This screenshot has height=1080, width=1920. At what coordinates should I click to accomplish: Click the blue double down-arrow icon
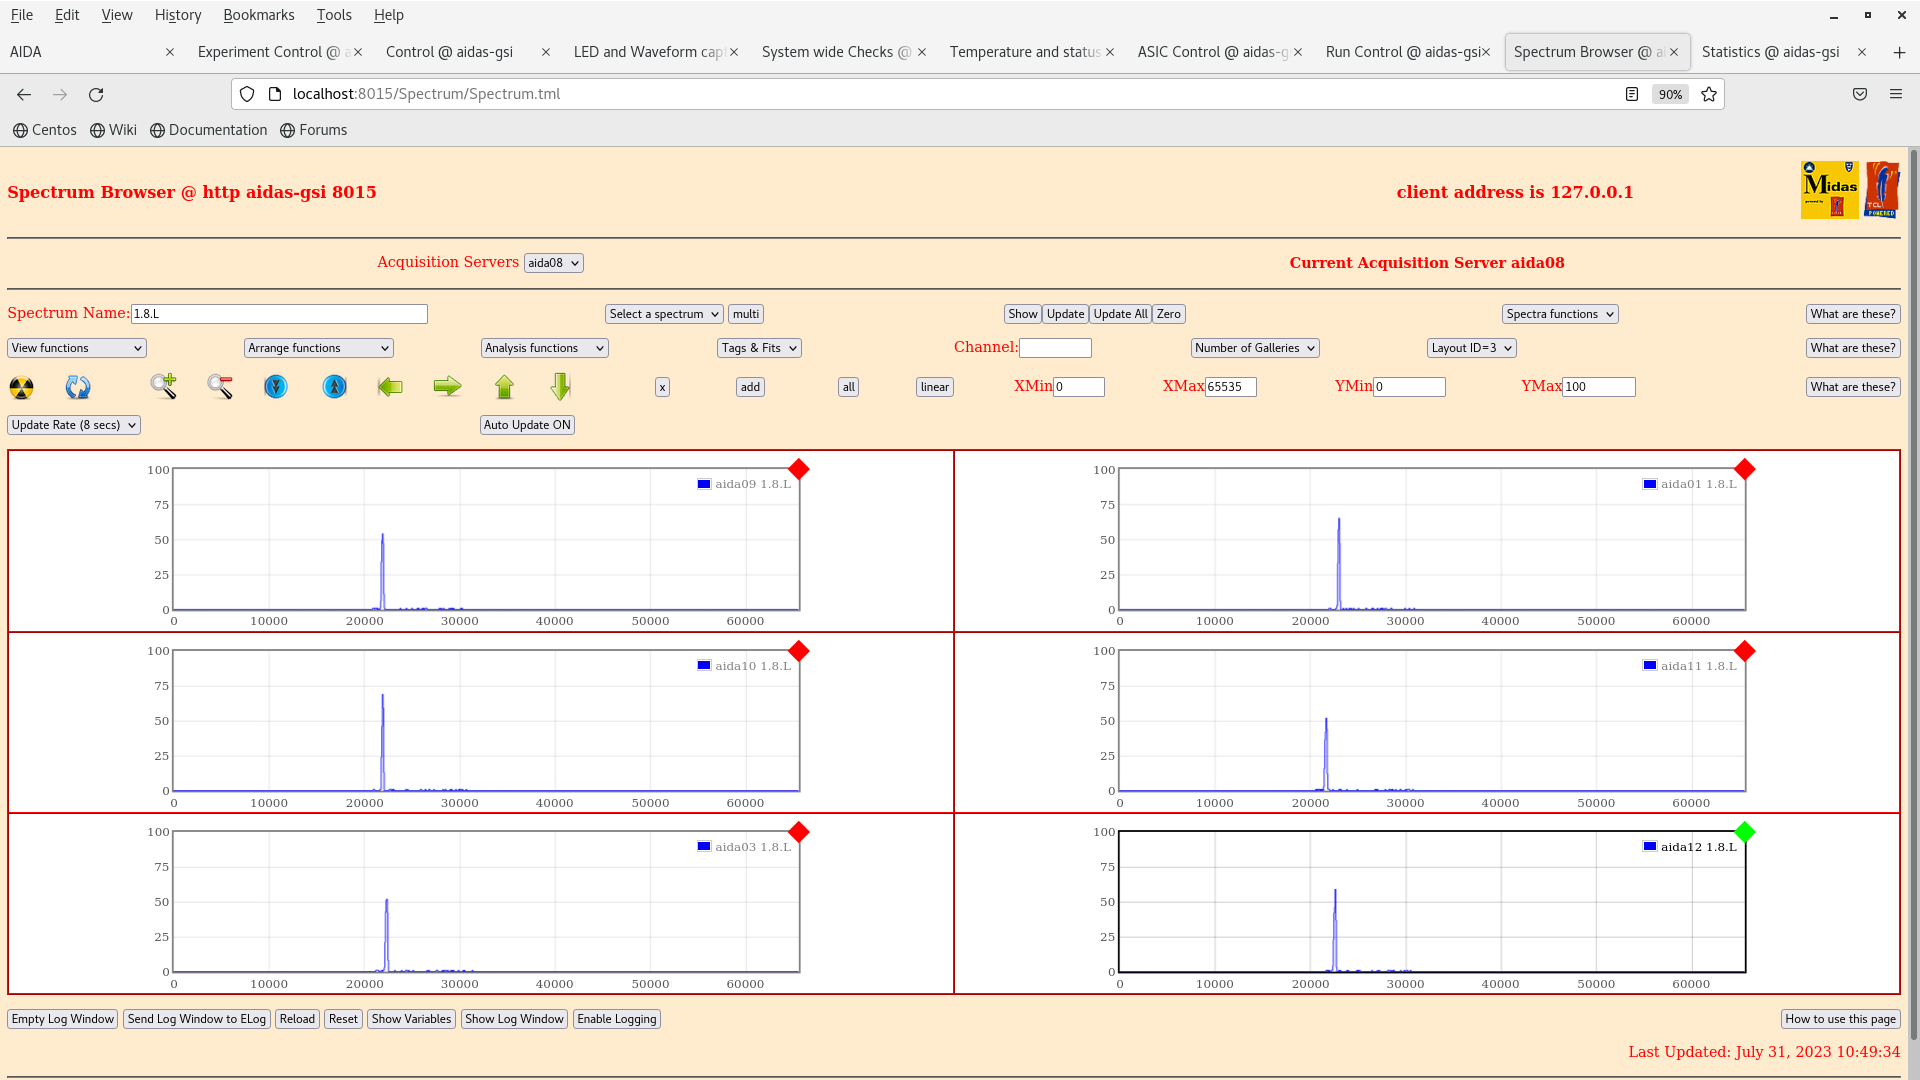coord(276,386)
